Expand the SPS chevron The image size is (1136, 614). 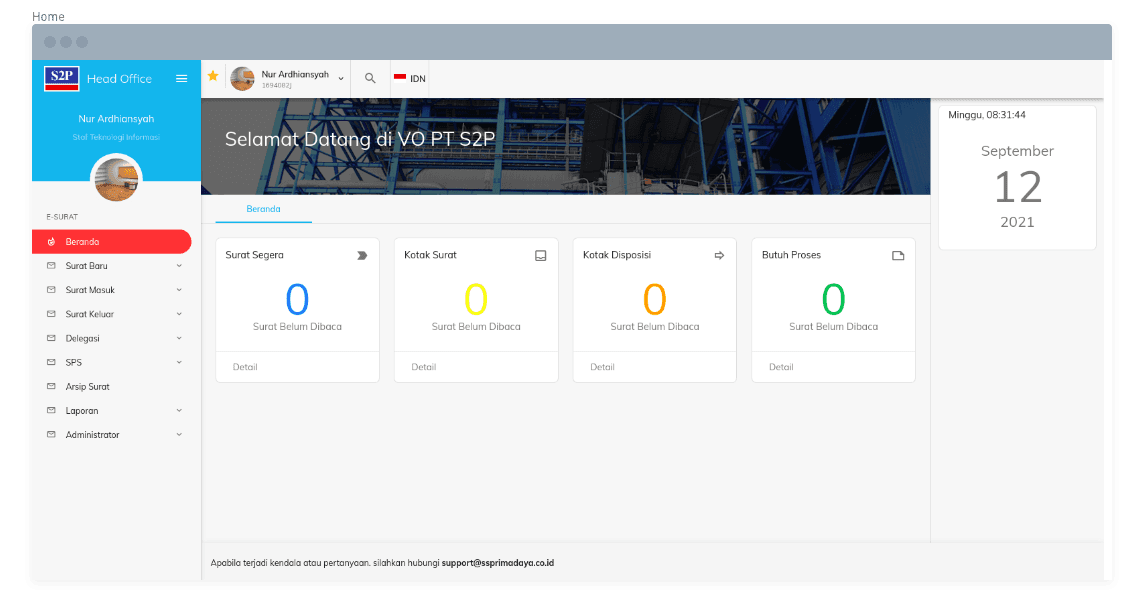[179, 362]
